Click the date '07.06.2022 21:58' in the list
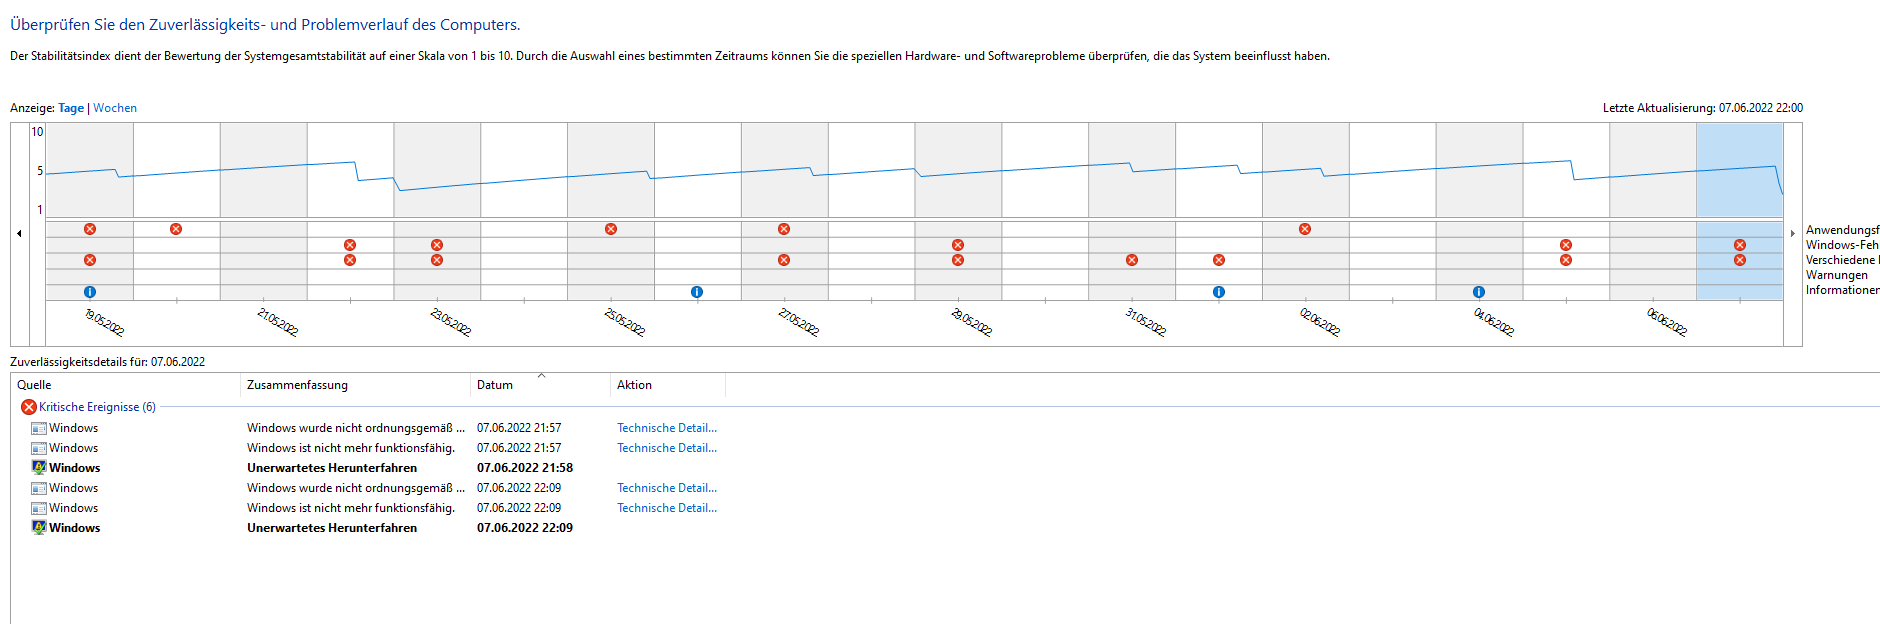The height and width of the screenshot is (624, 1880). click(x=525, y=467)
